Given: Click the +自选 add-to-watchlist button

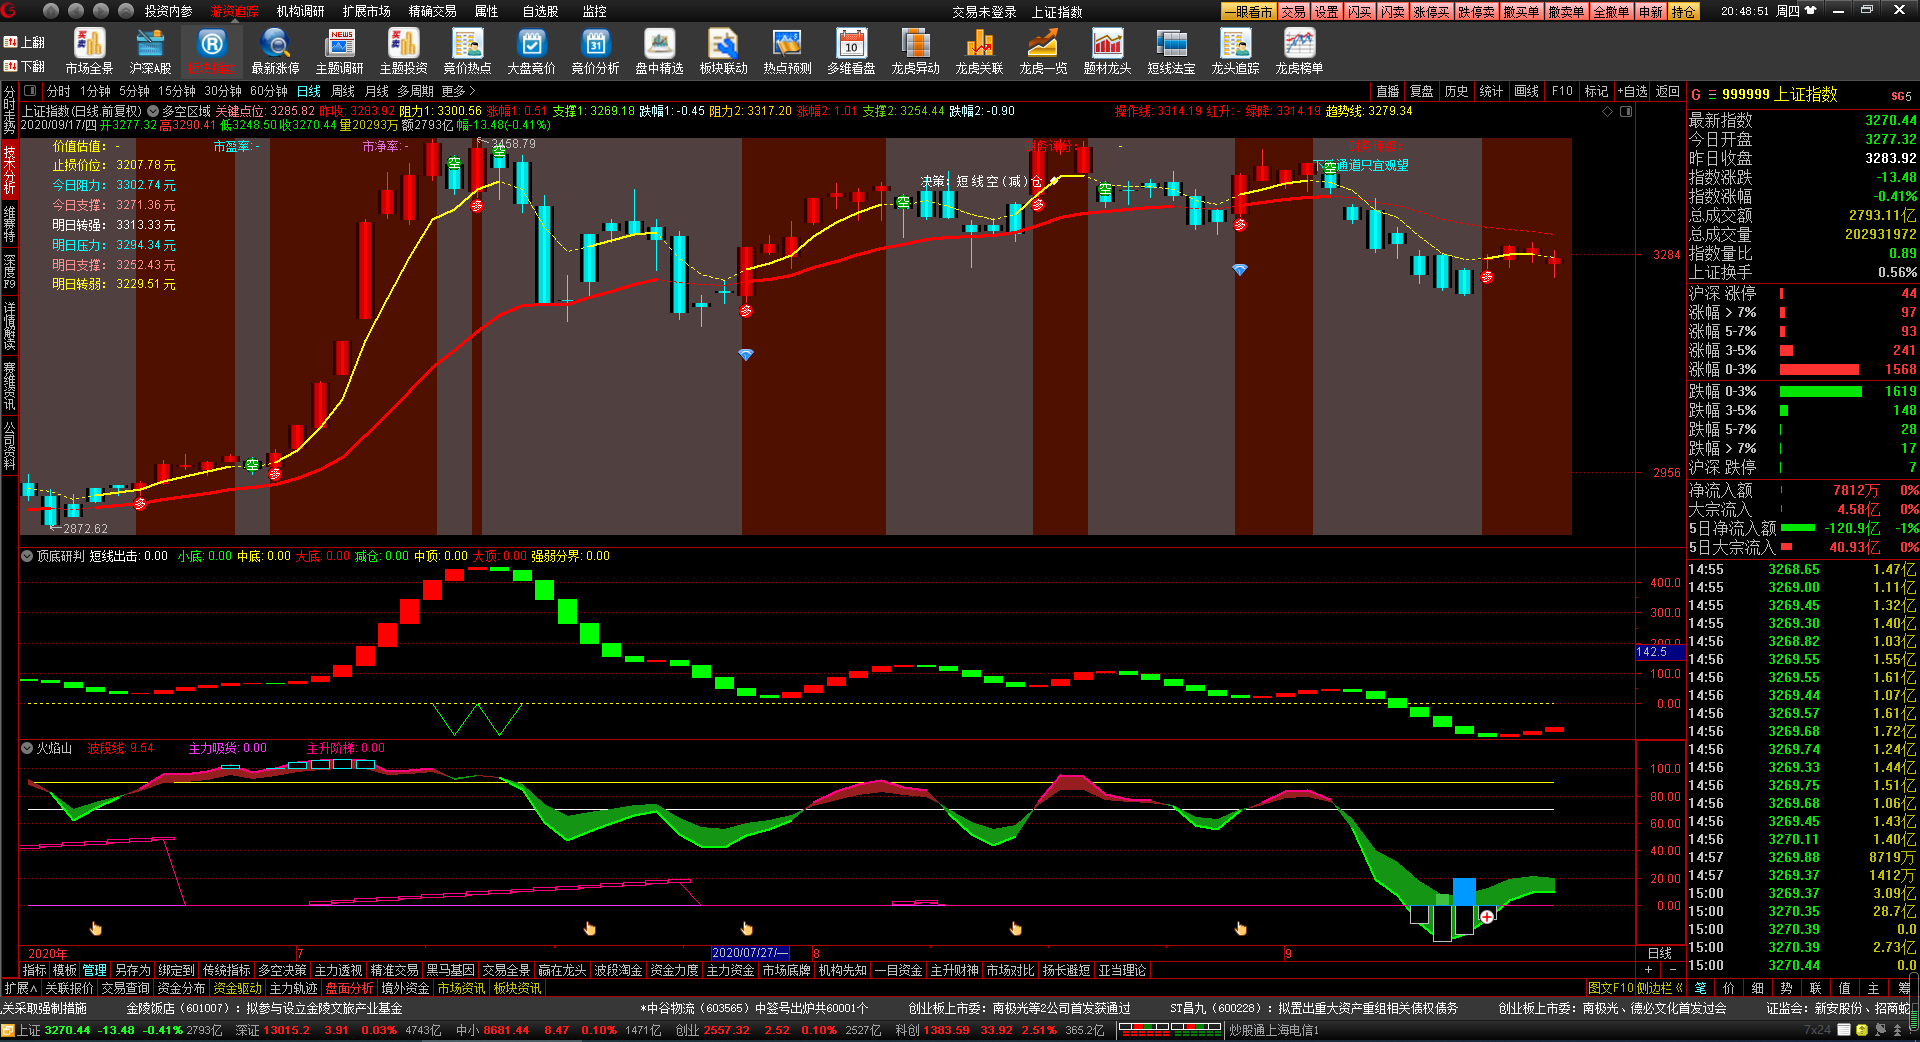Looking at the screenshot, I should (x=1632, y=91).
